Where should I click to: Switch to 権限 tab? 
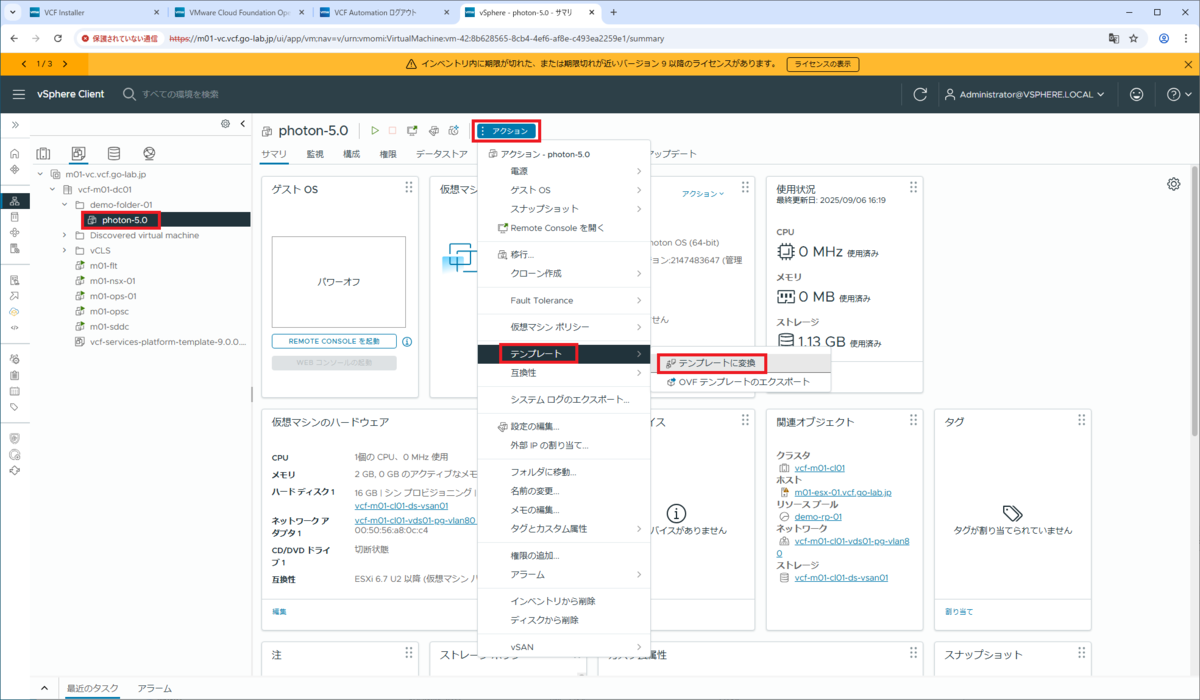click(x=388, y=154)
